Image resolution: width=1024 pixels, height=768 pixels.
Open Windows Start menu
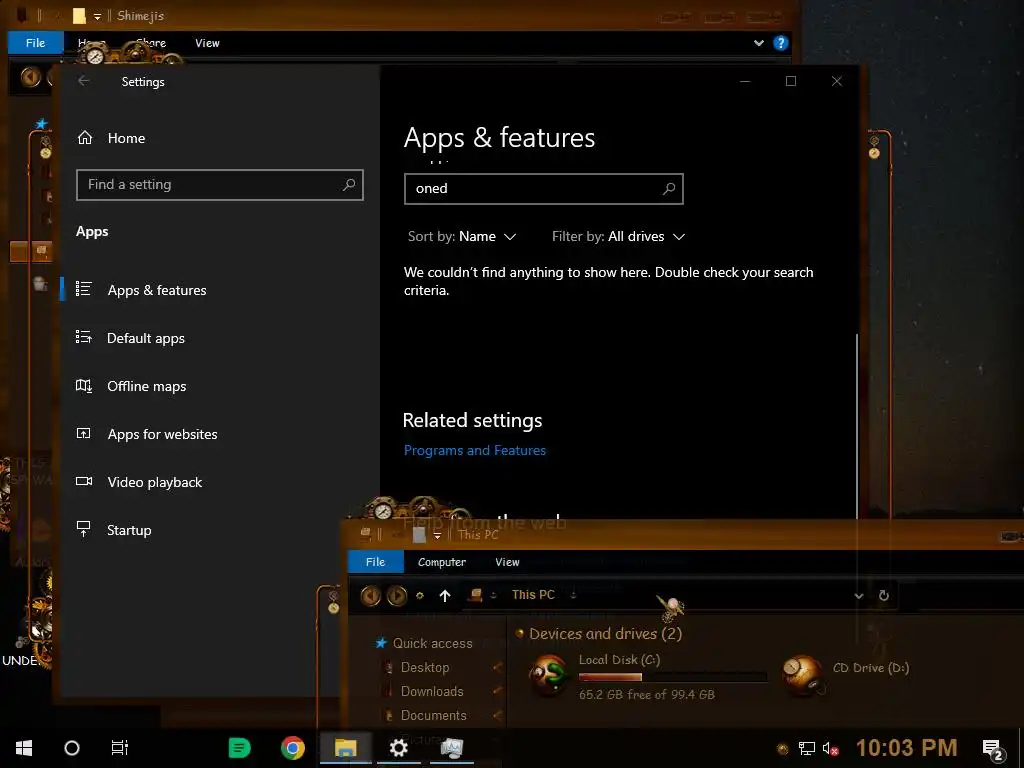24,748
